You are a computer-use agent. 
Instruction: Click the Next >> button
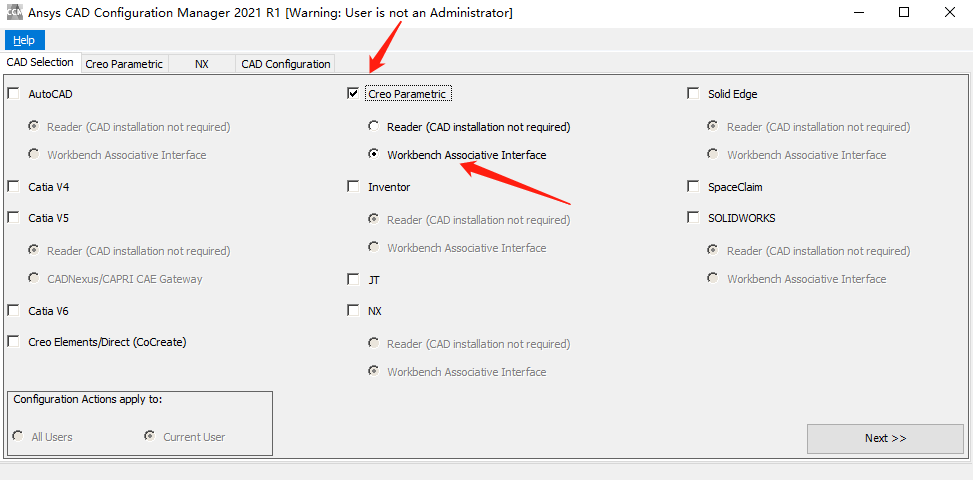tap(886, 438)
